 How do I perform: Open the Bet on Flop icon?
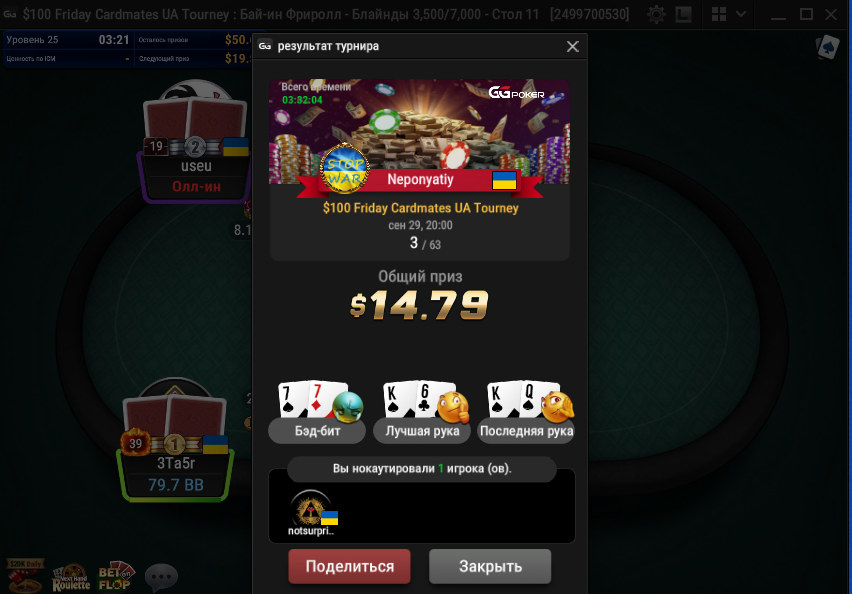point(116,577)
